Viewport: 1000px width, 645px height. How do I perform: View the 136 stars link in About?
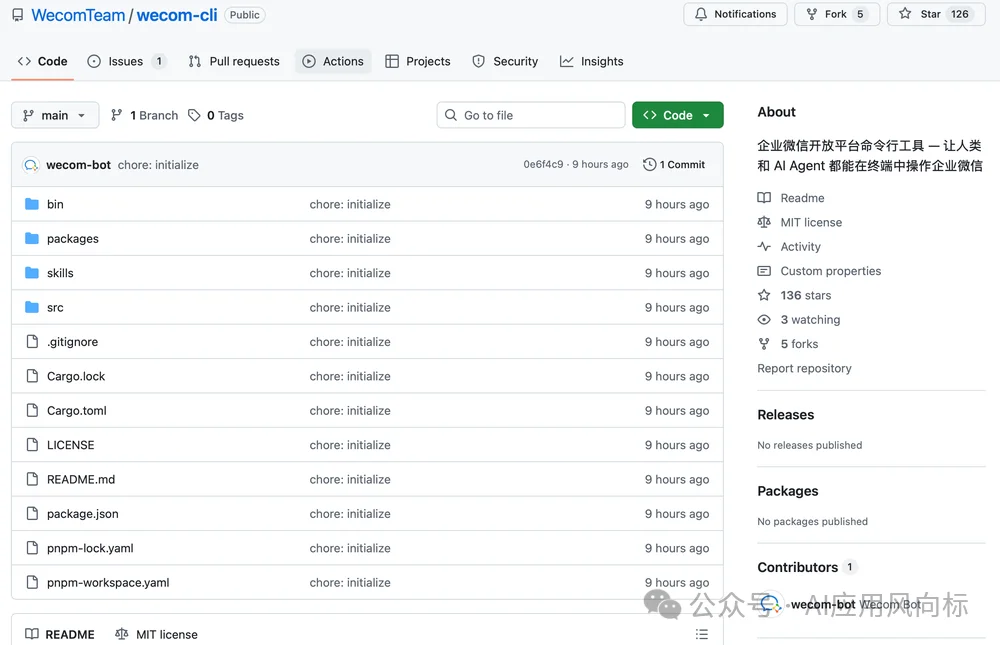point(805,295)
